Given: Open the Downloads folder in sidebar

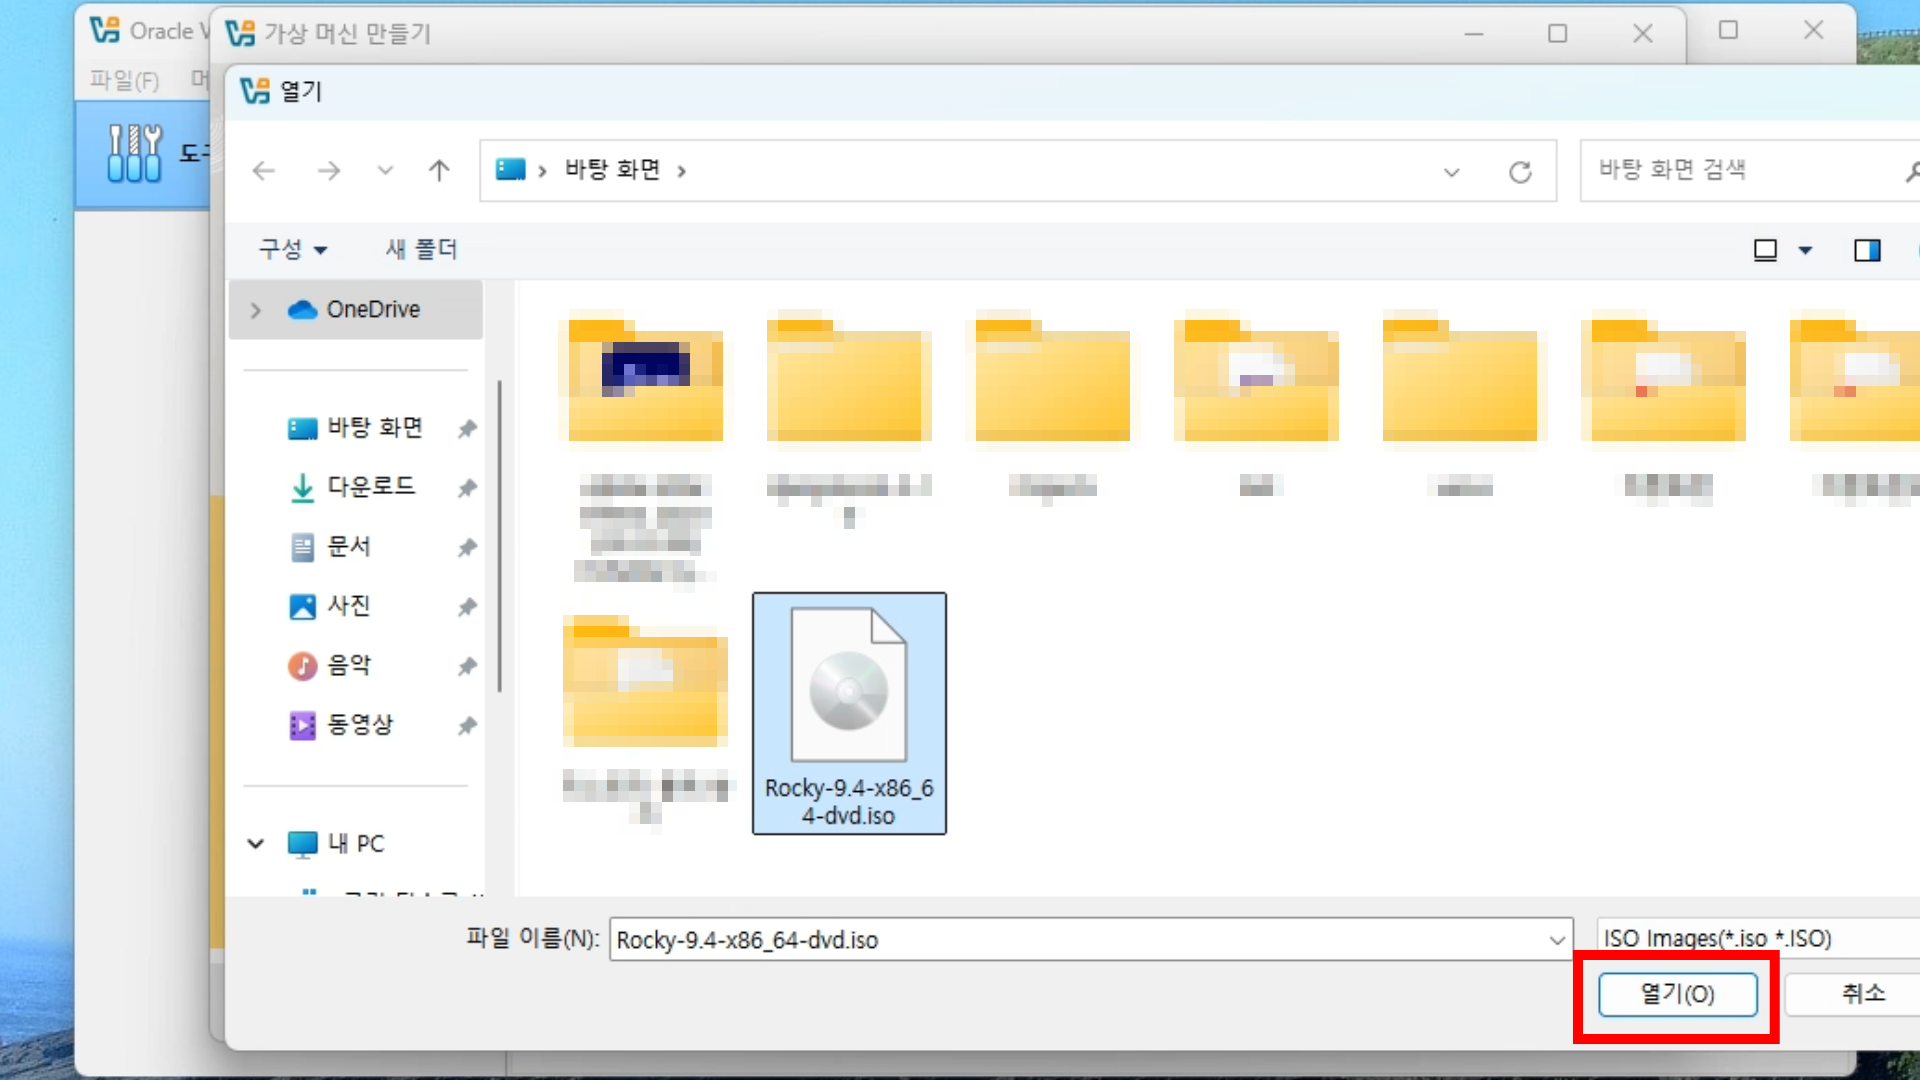Looking at the screenshot, I should pyautogui.click(x=370, y=487).
